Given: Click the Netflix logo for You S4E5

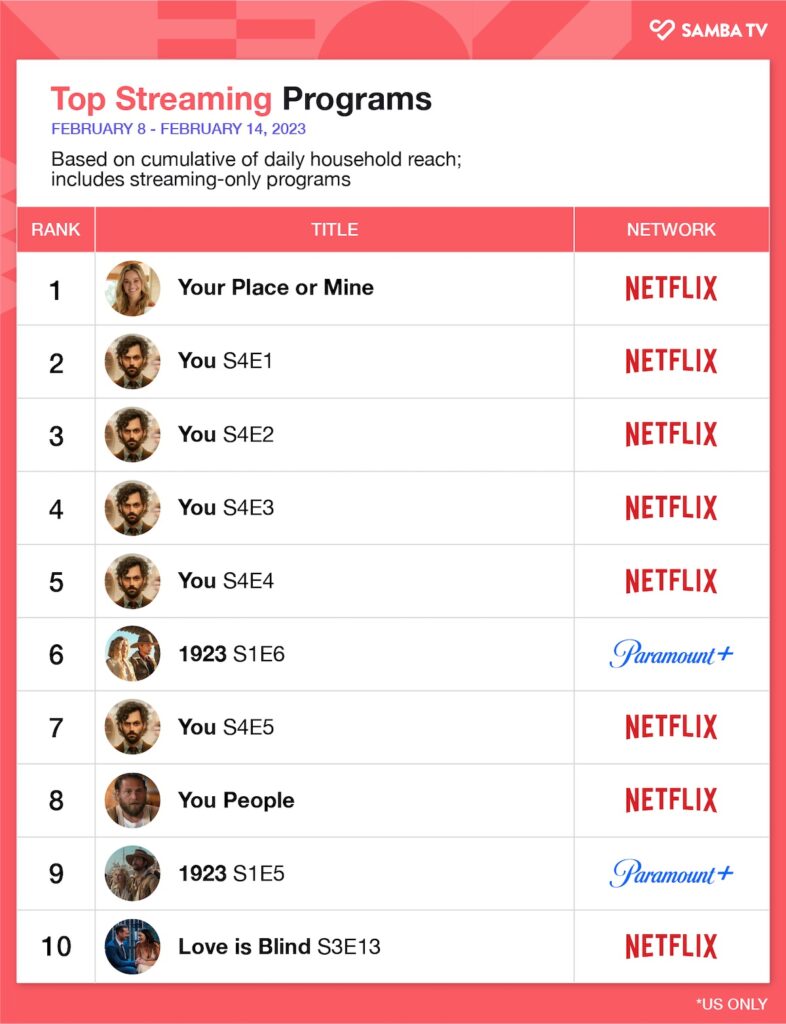Looking at the screenshot, I should tap(671, 727).
